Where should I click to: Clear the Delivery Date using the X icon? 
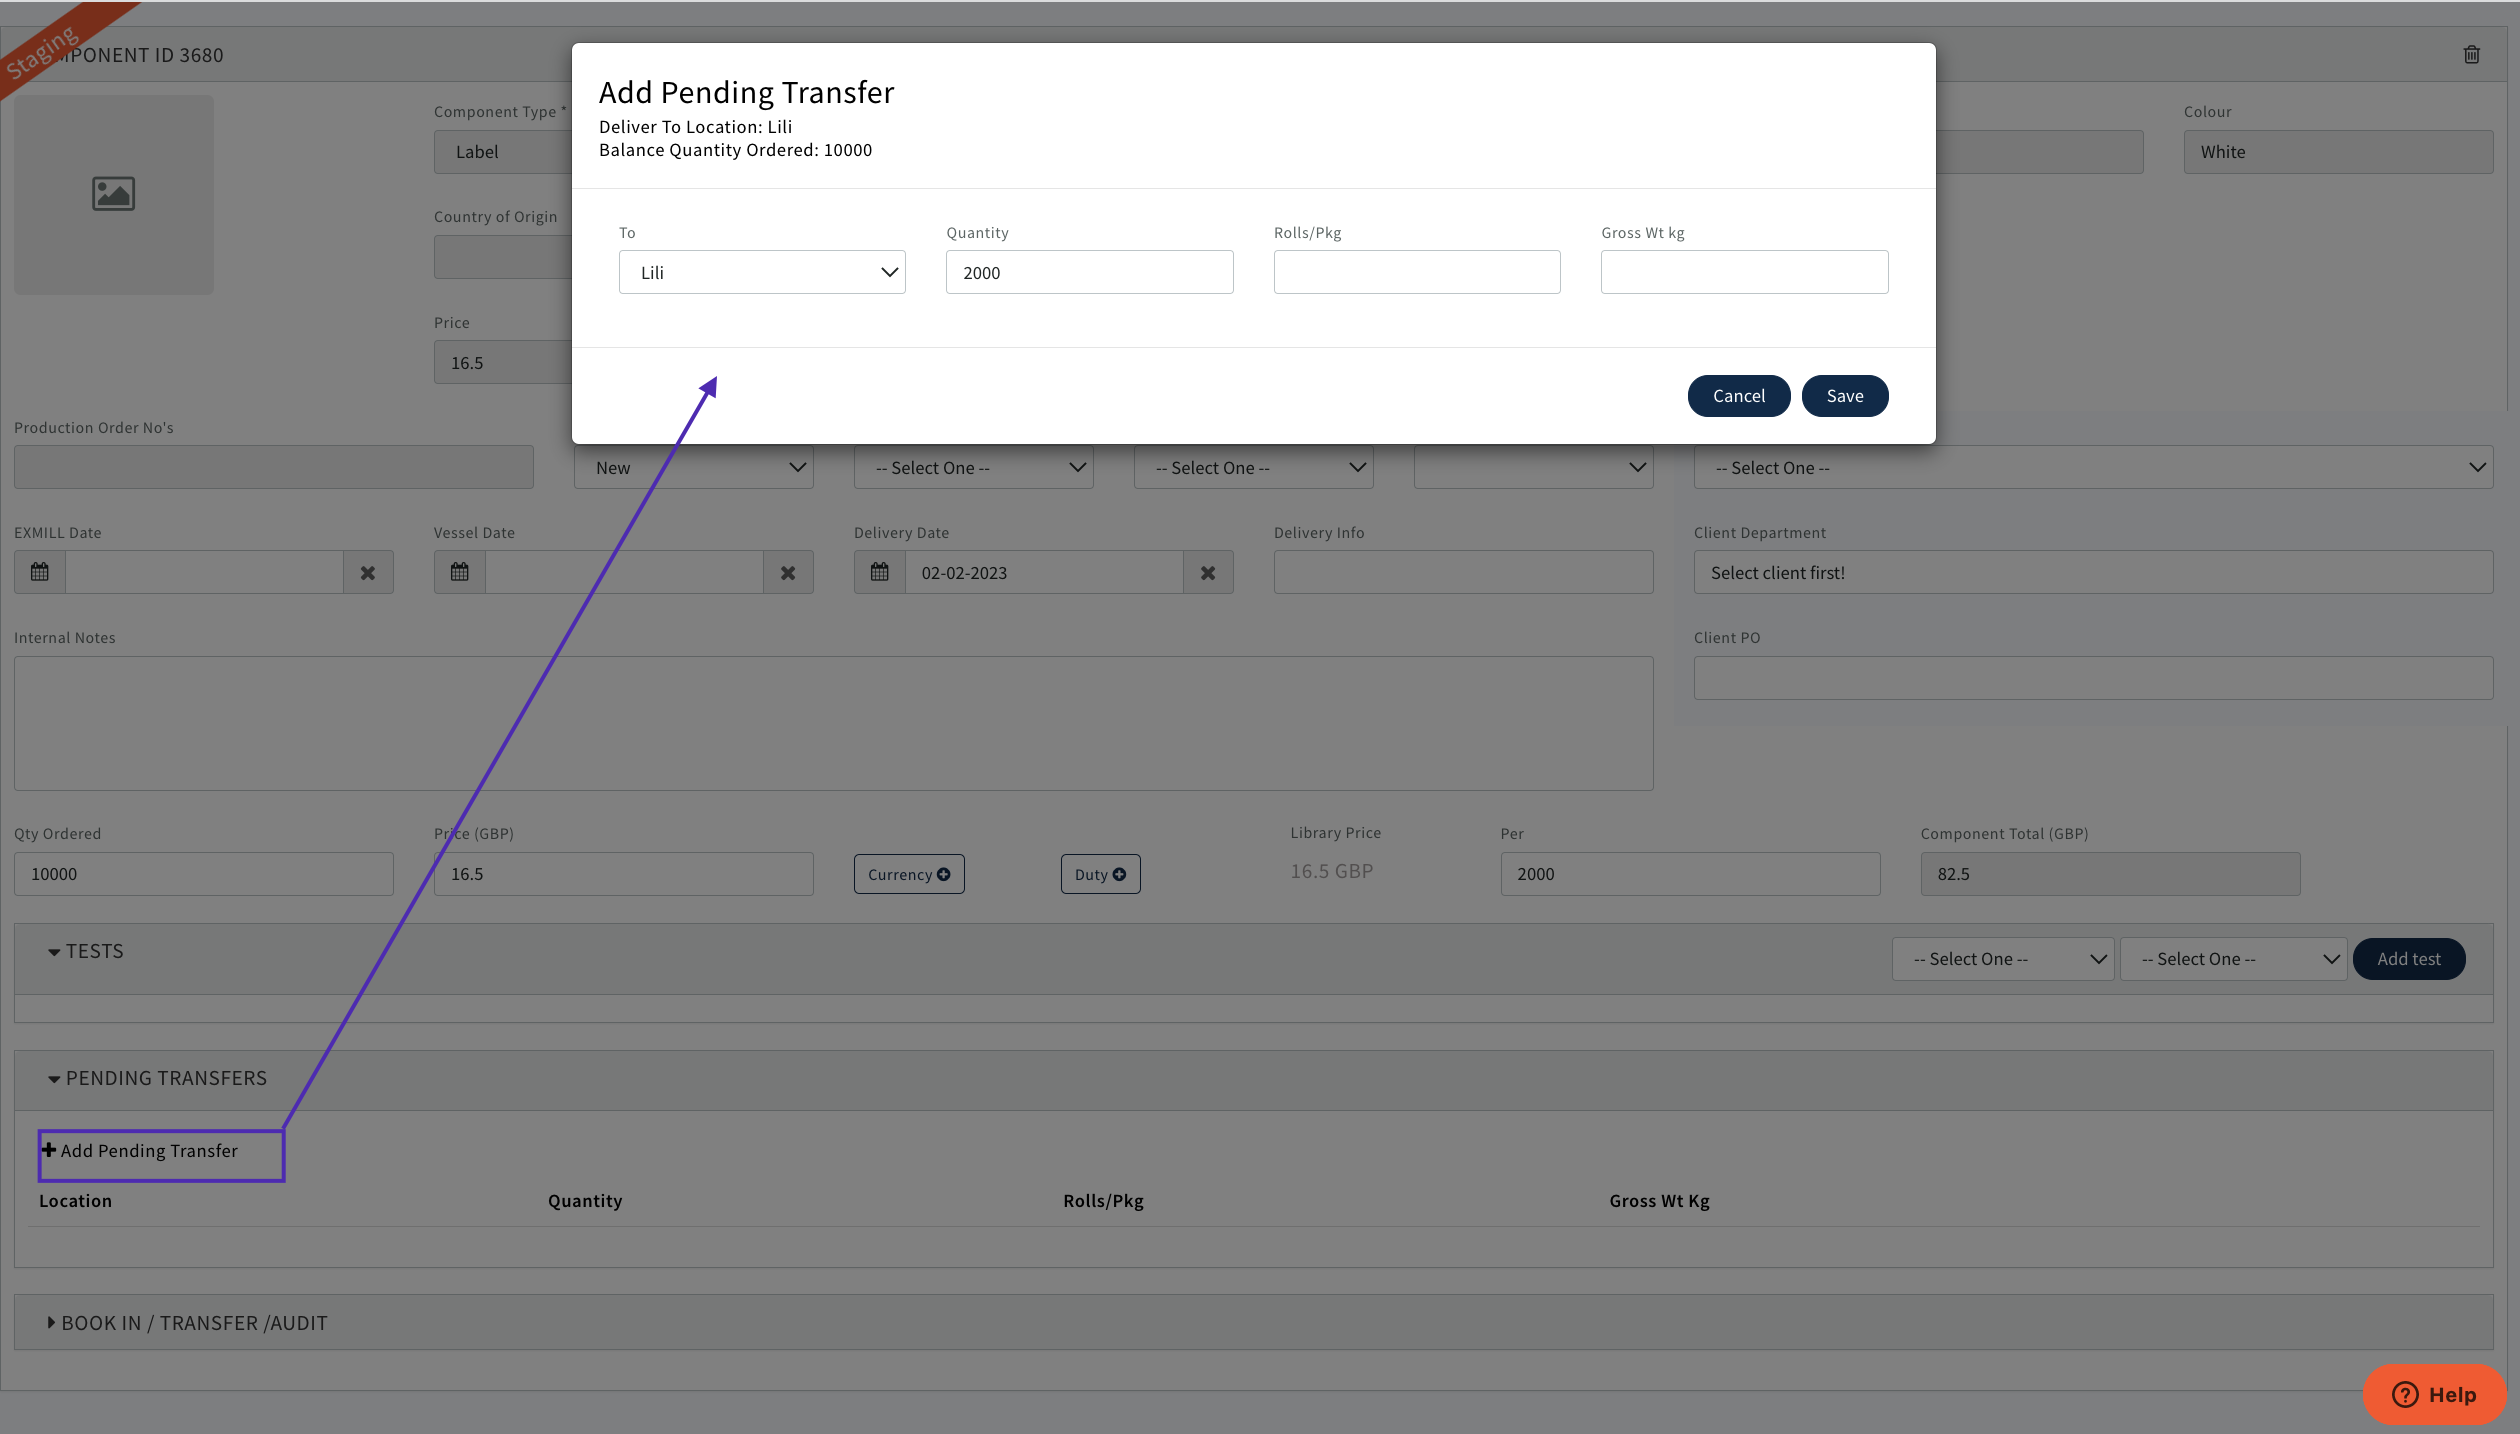tap(1208, 571)
